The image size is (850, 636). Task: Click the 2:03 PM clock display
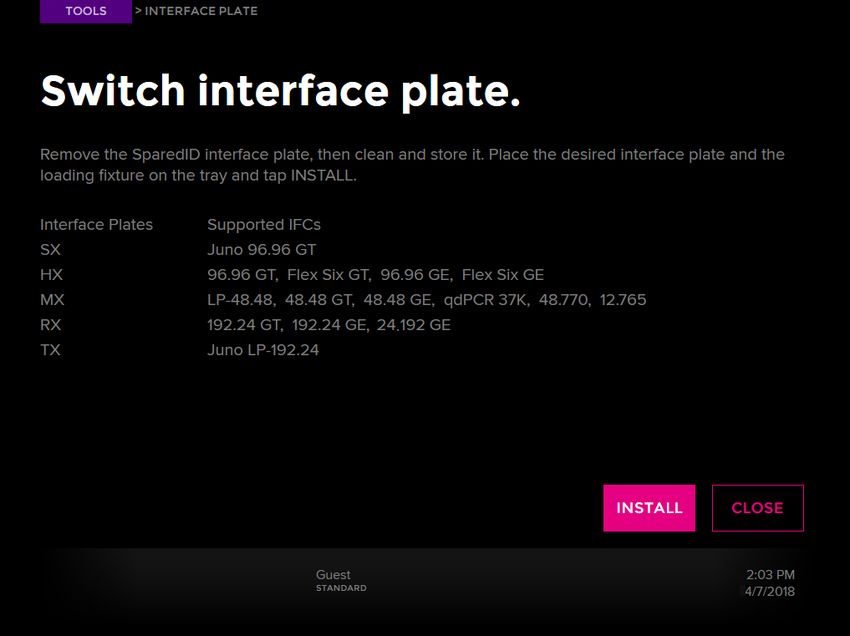(x=770, y=575)
